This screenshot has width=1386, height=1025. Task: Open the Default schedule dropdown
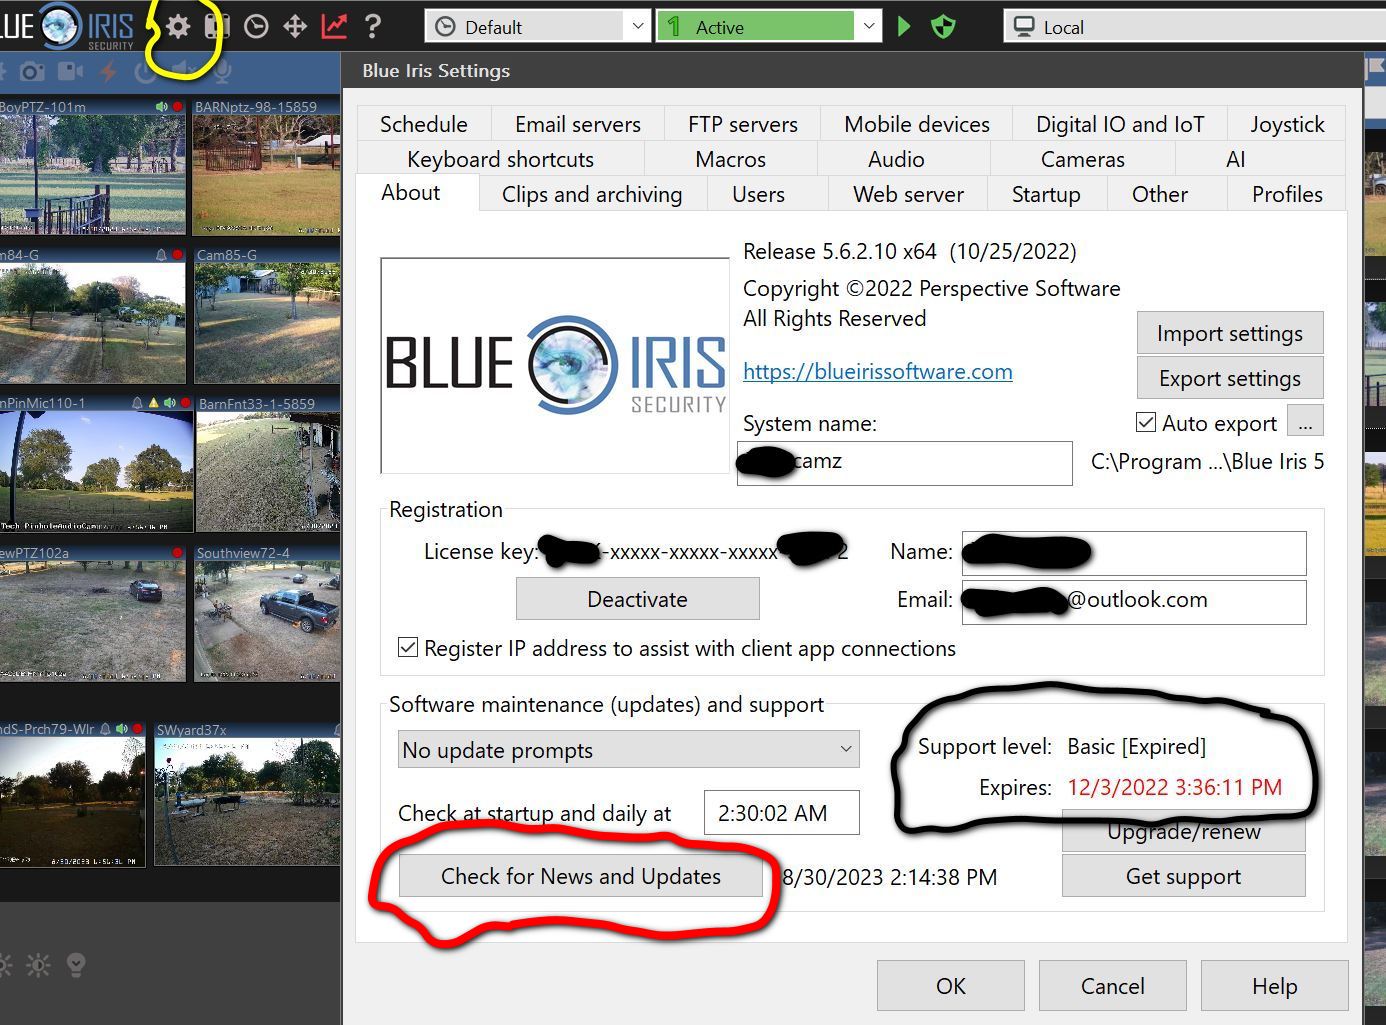(538, 27)
